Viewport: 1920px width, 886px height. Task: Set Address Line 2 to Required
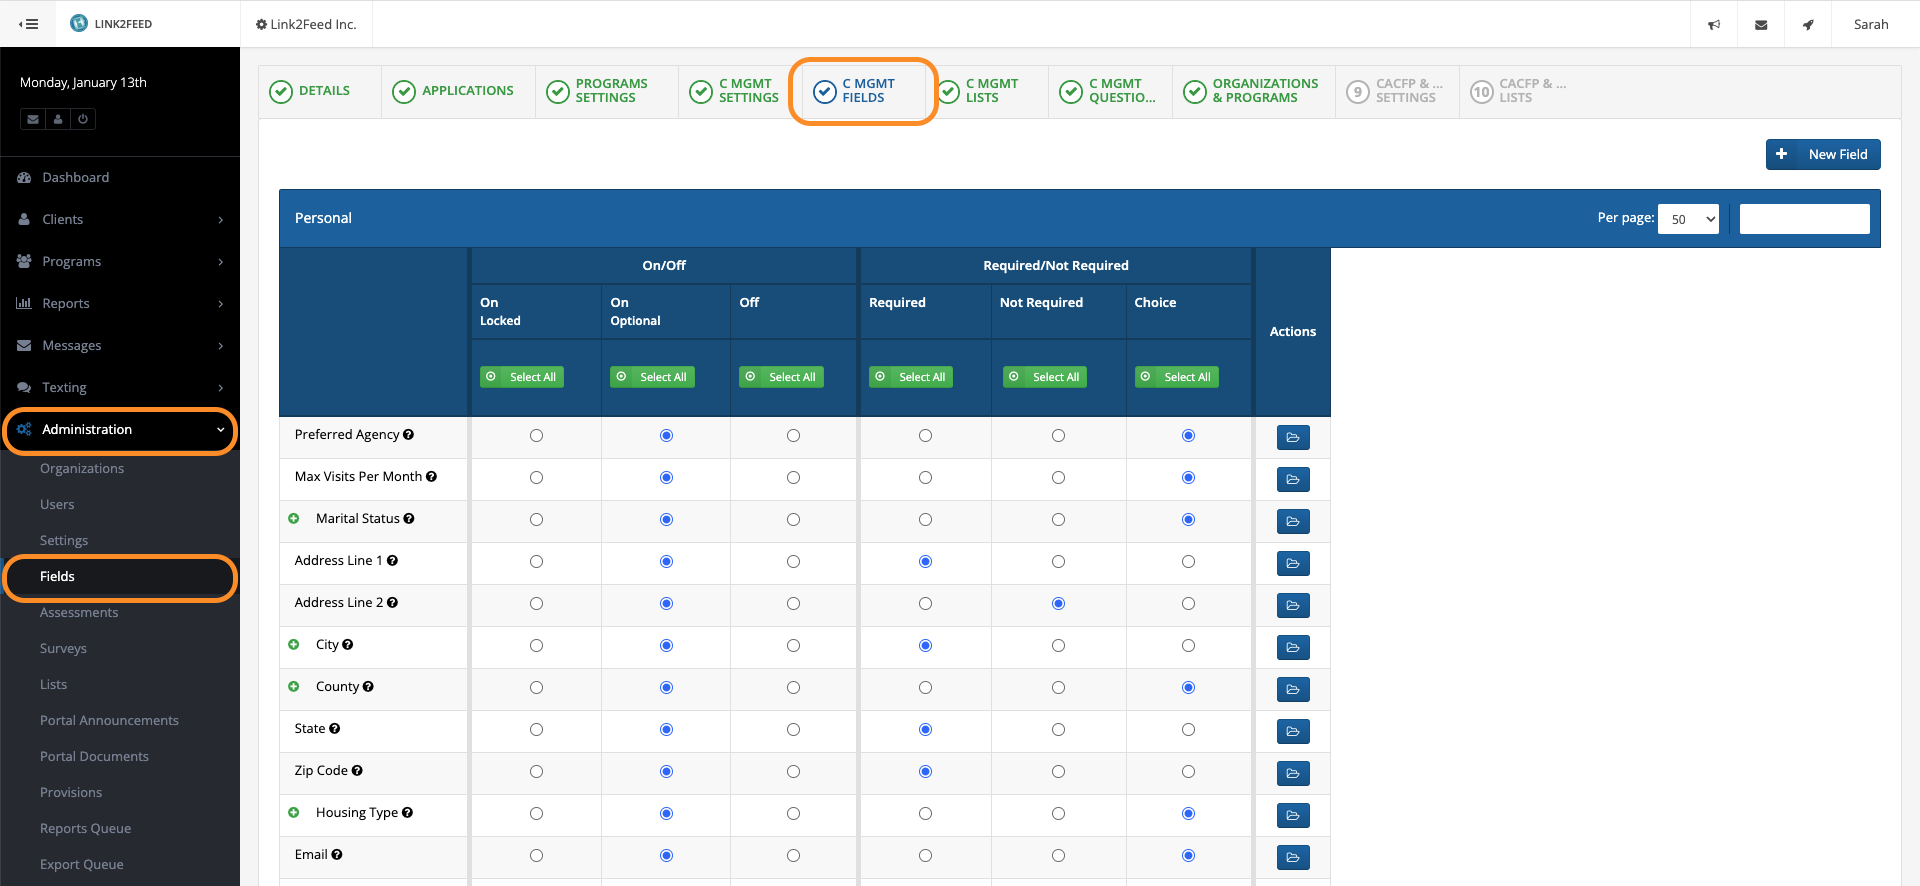[x=925, y=604]
